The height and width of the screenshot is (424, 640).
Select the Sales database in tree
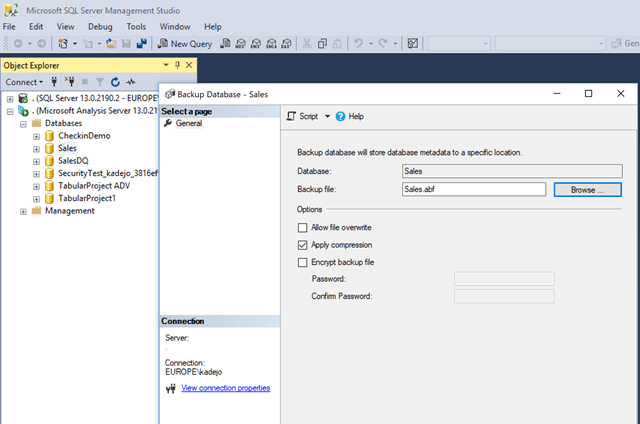pyautogui.click(x=67, y=148)
